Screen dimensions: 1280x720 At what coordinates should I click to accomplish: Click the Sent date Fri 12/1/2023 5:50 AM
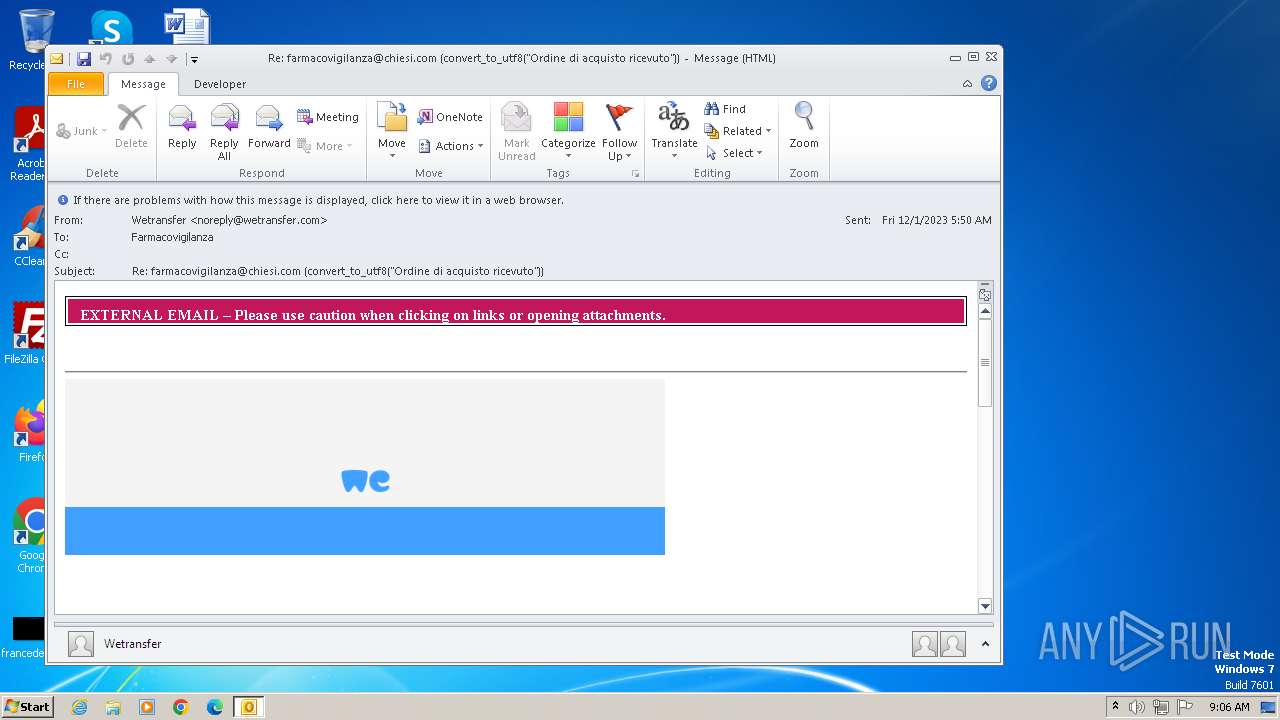coord(937,220)
